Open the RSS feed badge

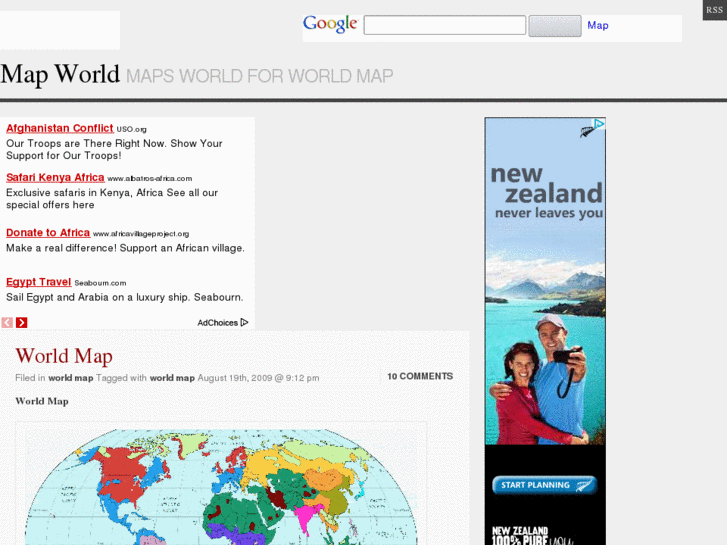(714, 10)
